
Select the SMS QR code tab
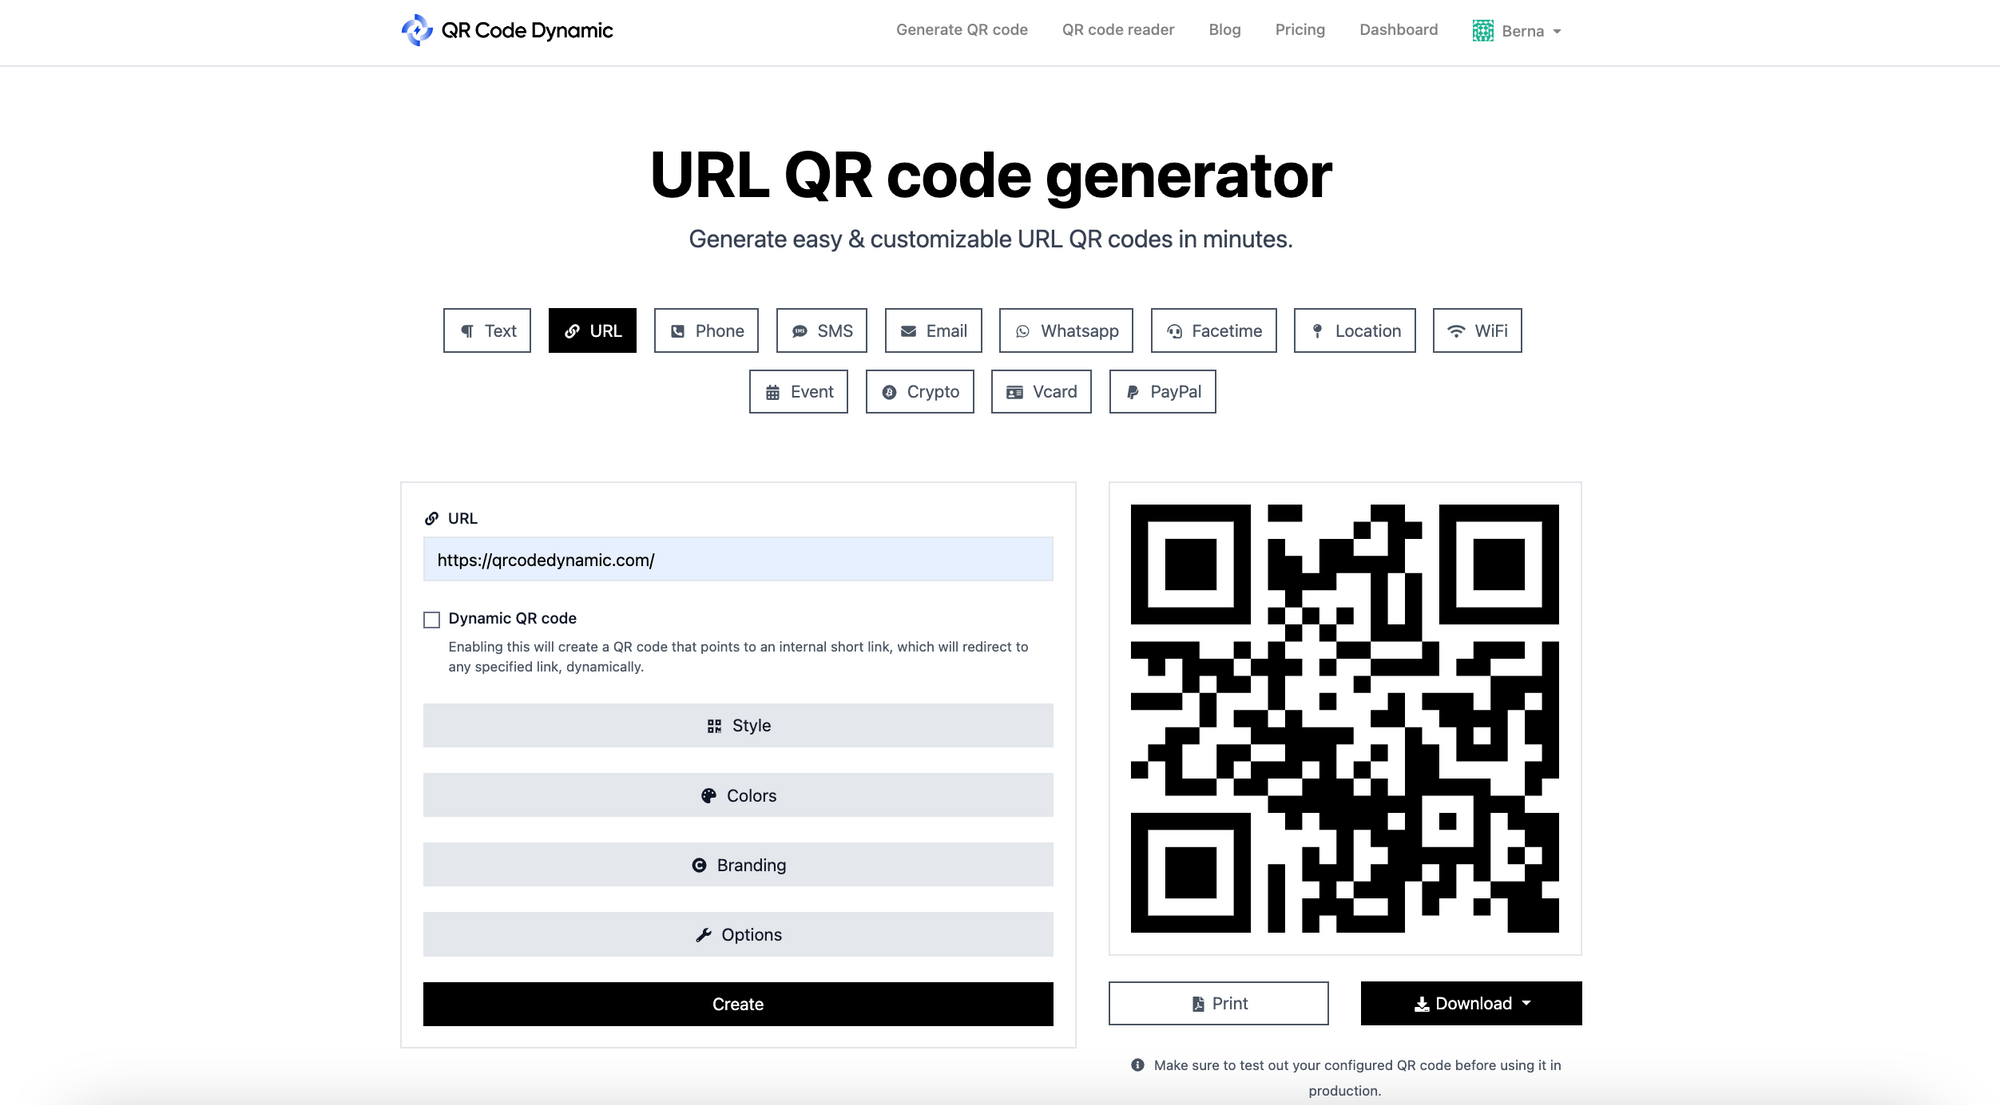click(x=822, y=329)
